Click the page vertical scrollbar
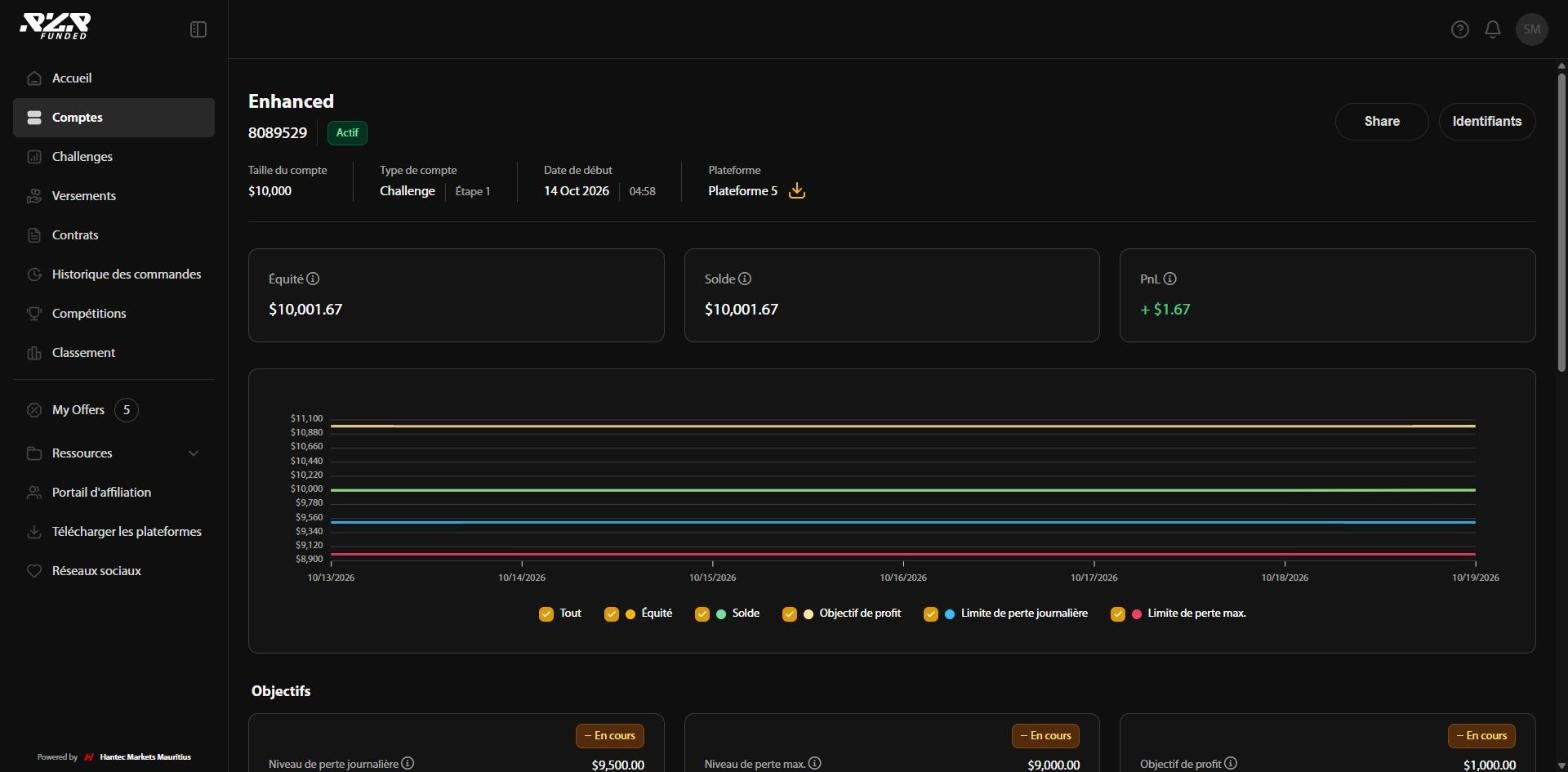 pos(1562,223)
